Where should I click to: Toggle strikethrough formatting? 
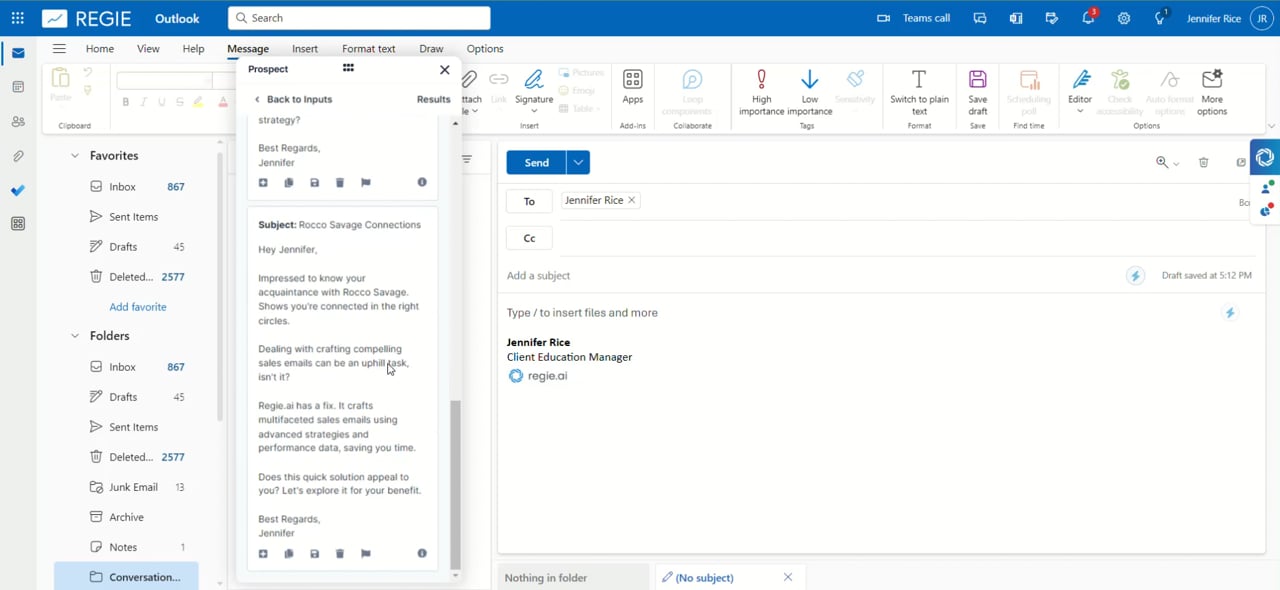[x=180, y=102]
